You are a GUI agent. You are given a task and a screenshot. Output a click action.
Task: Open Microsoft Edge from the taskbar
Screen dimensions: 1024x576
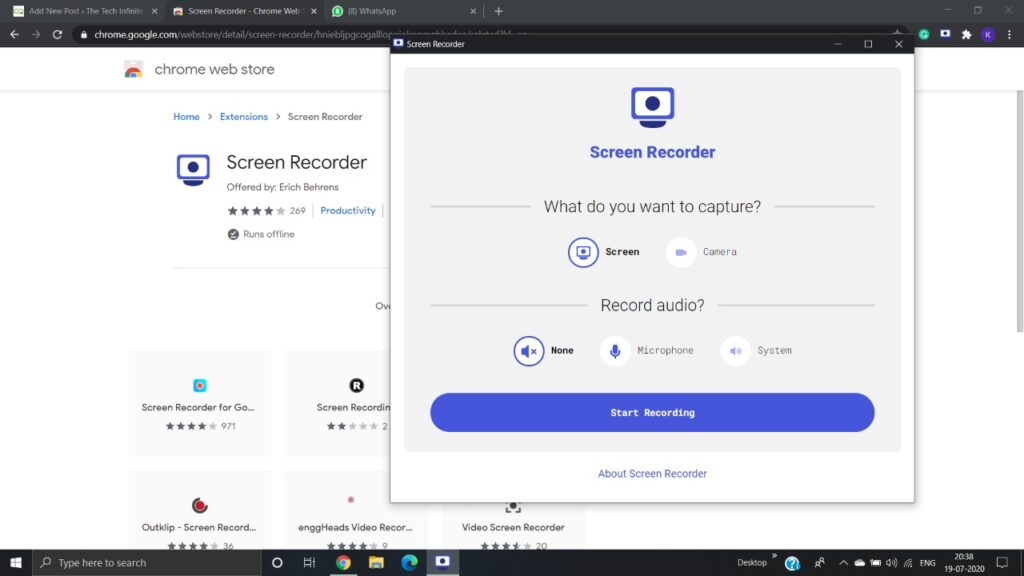(409, 562)
